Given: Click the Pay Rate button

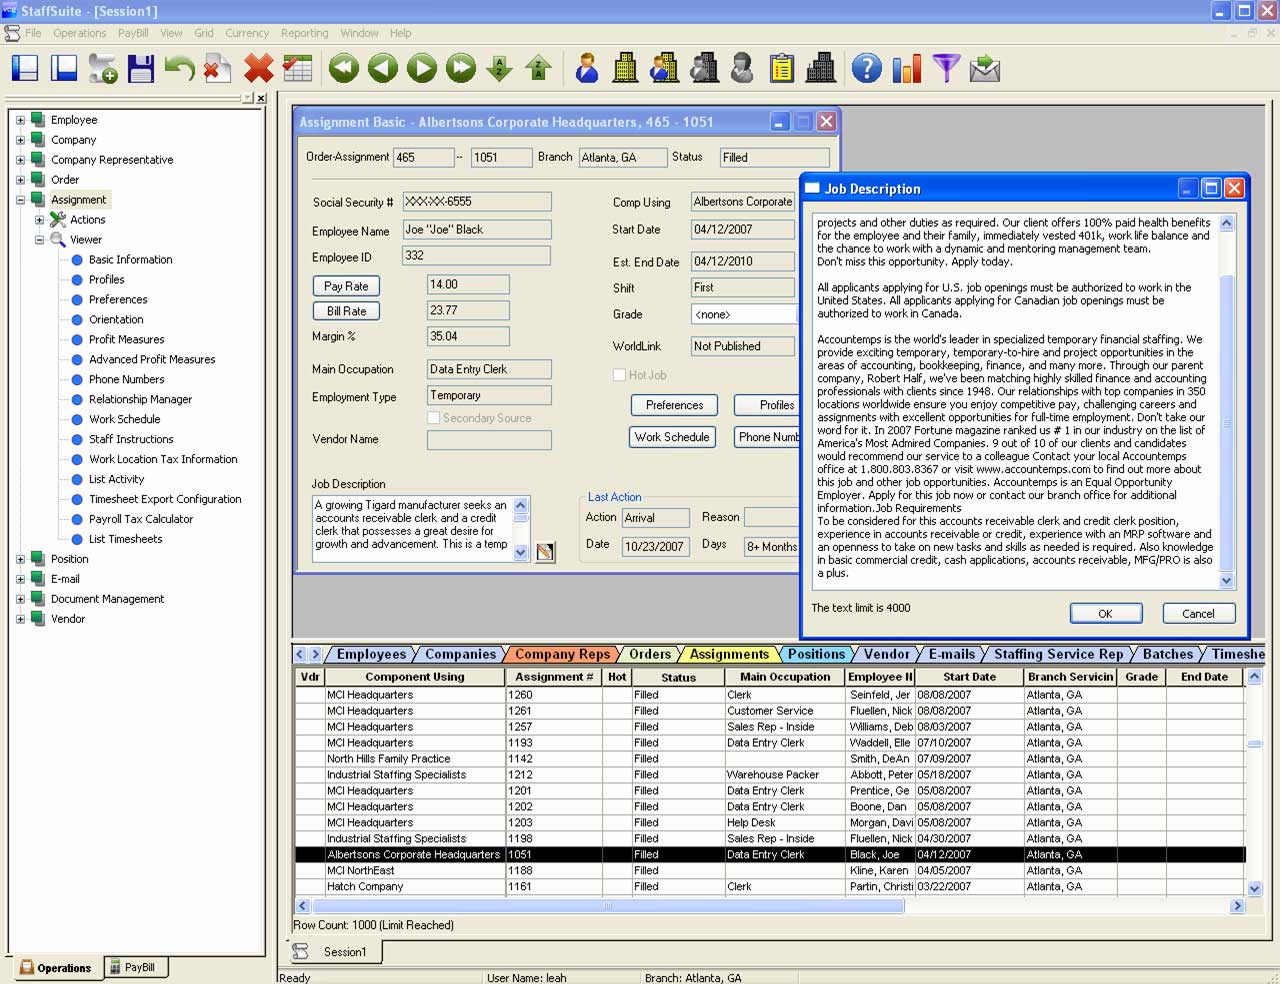Looking at the screenshot, I should 346,286.
